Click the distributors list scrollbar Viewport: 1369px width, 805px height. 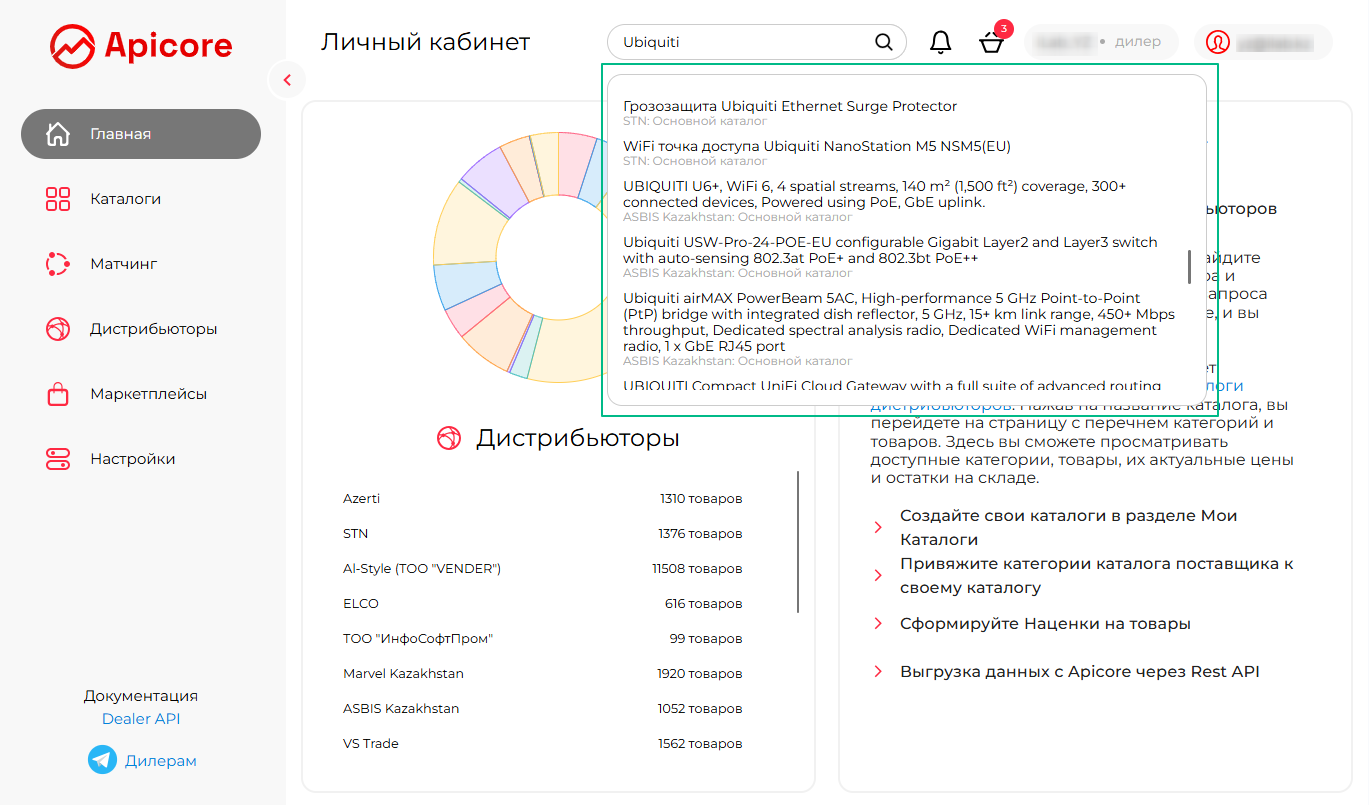tap(798, 541)
